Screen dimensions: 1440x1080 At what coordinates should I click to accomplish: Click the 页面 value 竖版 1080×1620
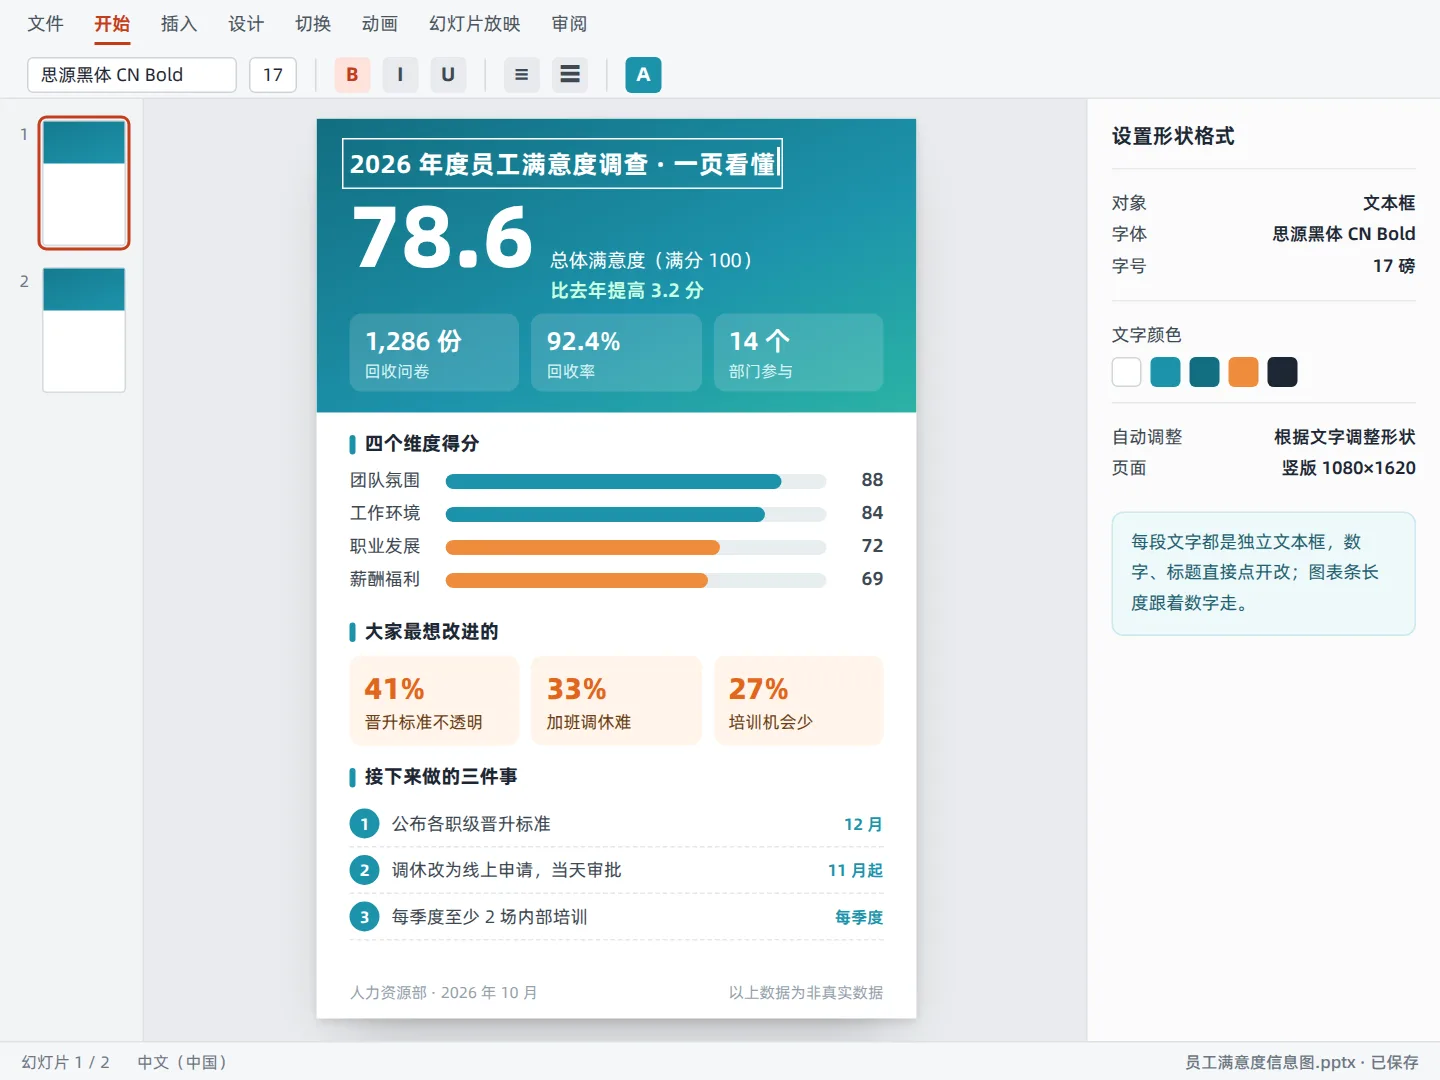[1348, 468]
